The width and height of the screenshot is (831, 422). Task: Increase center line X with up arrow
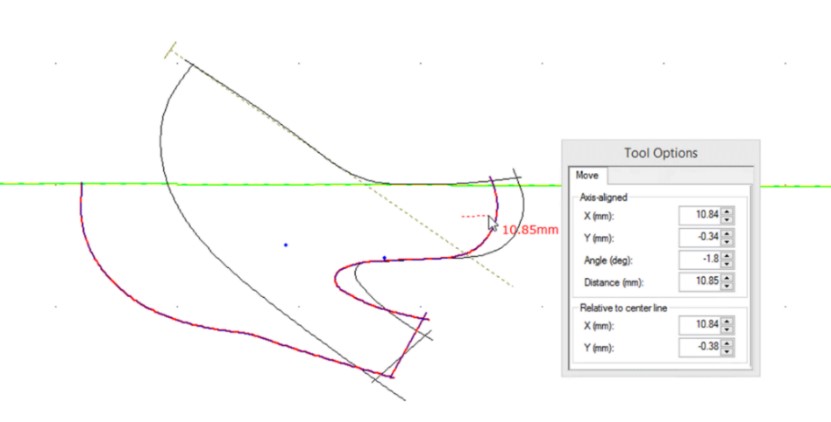coord(727,321)
